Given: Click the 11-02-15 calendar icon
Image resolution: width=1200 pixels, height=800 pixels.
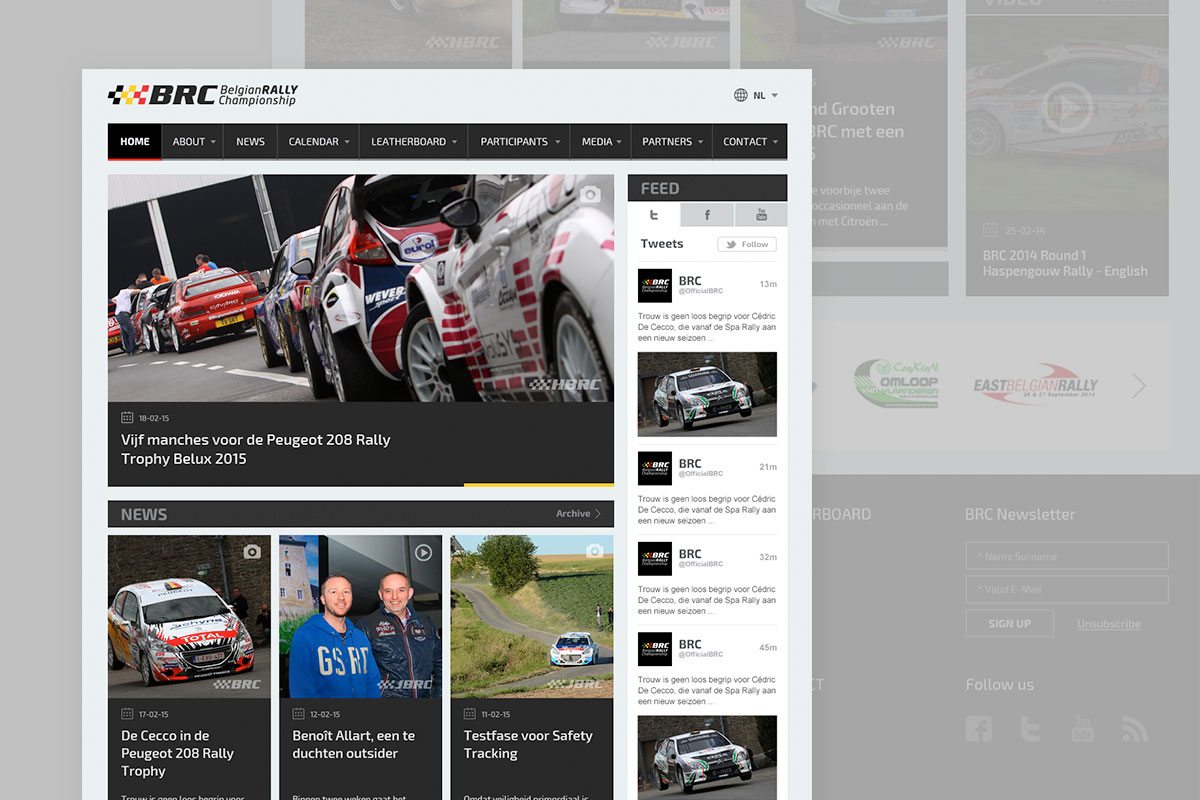Looking at the screenshot, I should coord(470,714).
